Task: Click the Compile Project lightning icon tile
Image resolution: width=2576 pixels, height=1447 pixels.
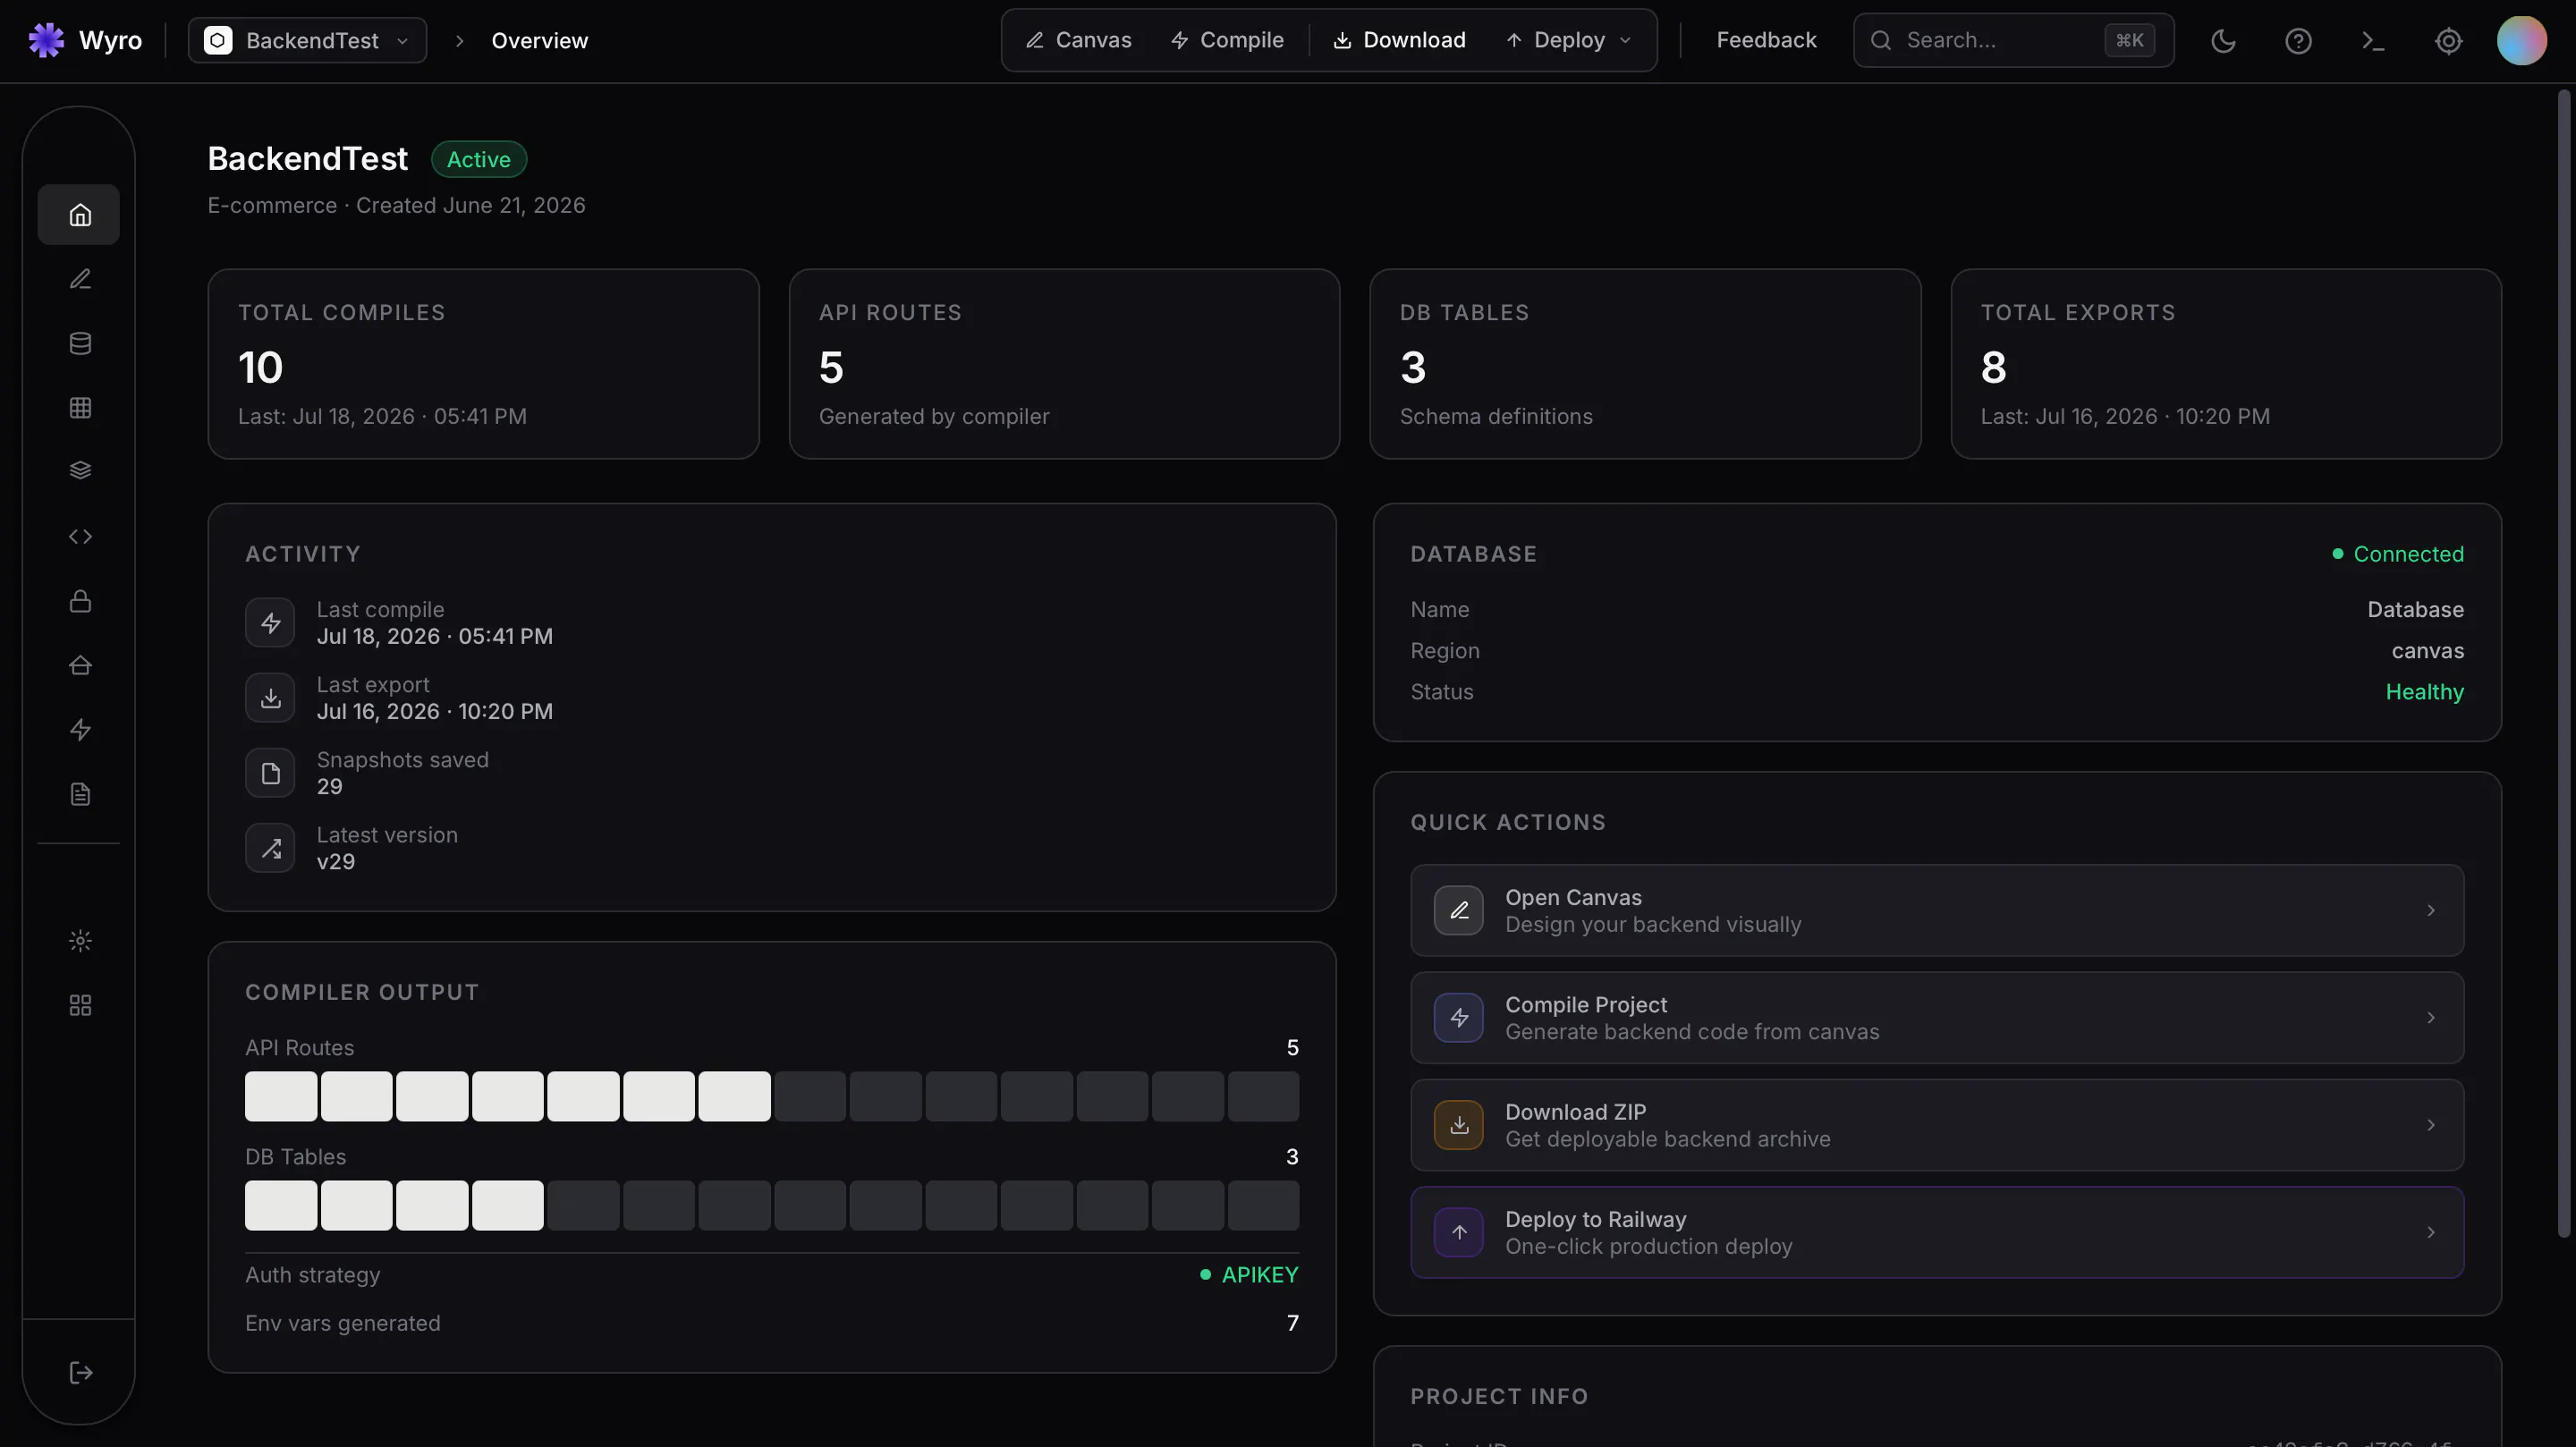Action: pyautogui.click(x=1459, y=1017)
